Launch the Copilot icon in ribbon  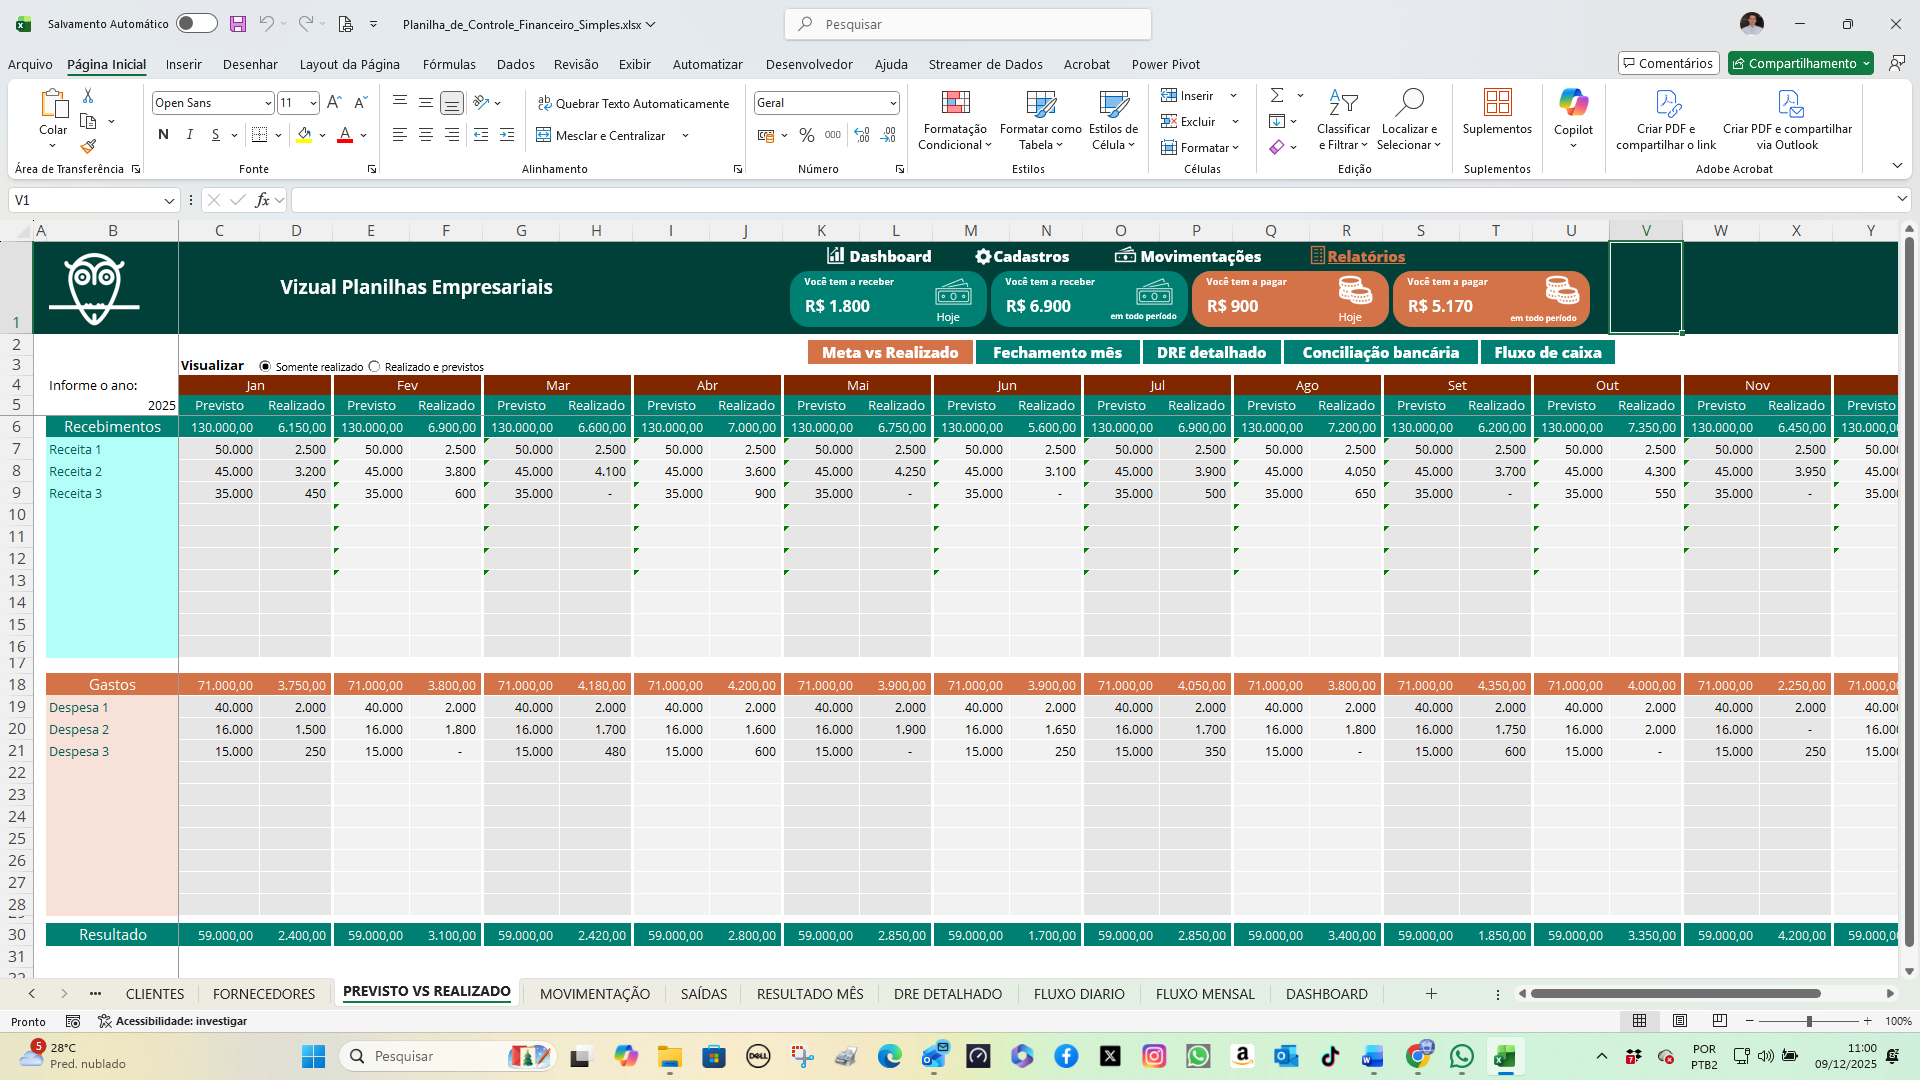pos(1573,102)
